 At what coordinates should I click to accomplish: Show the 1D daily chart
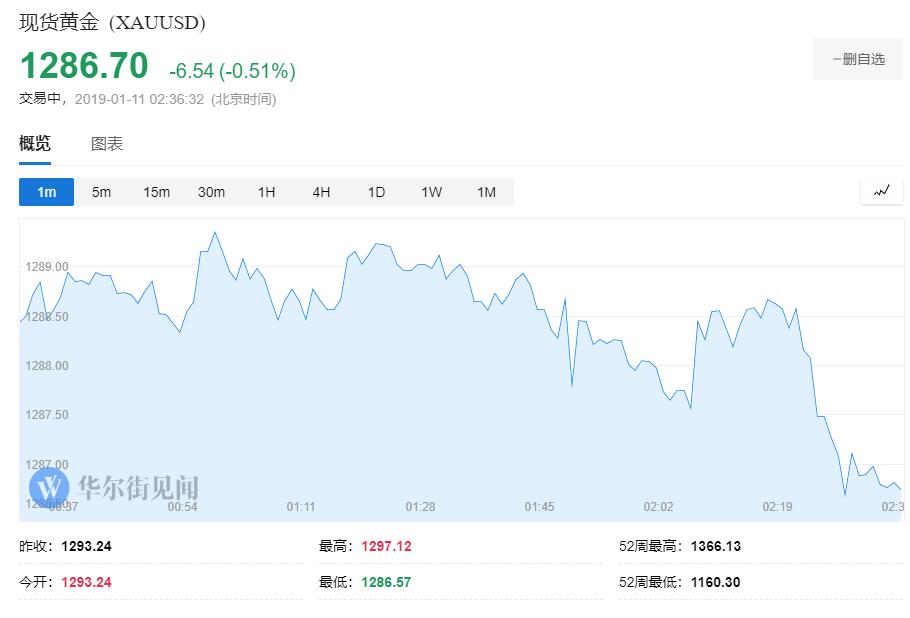pos(376,192)
